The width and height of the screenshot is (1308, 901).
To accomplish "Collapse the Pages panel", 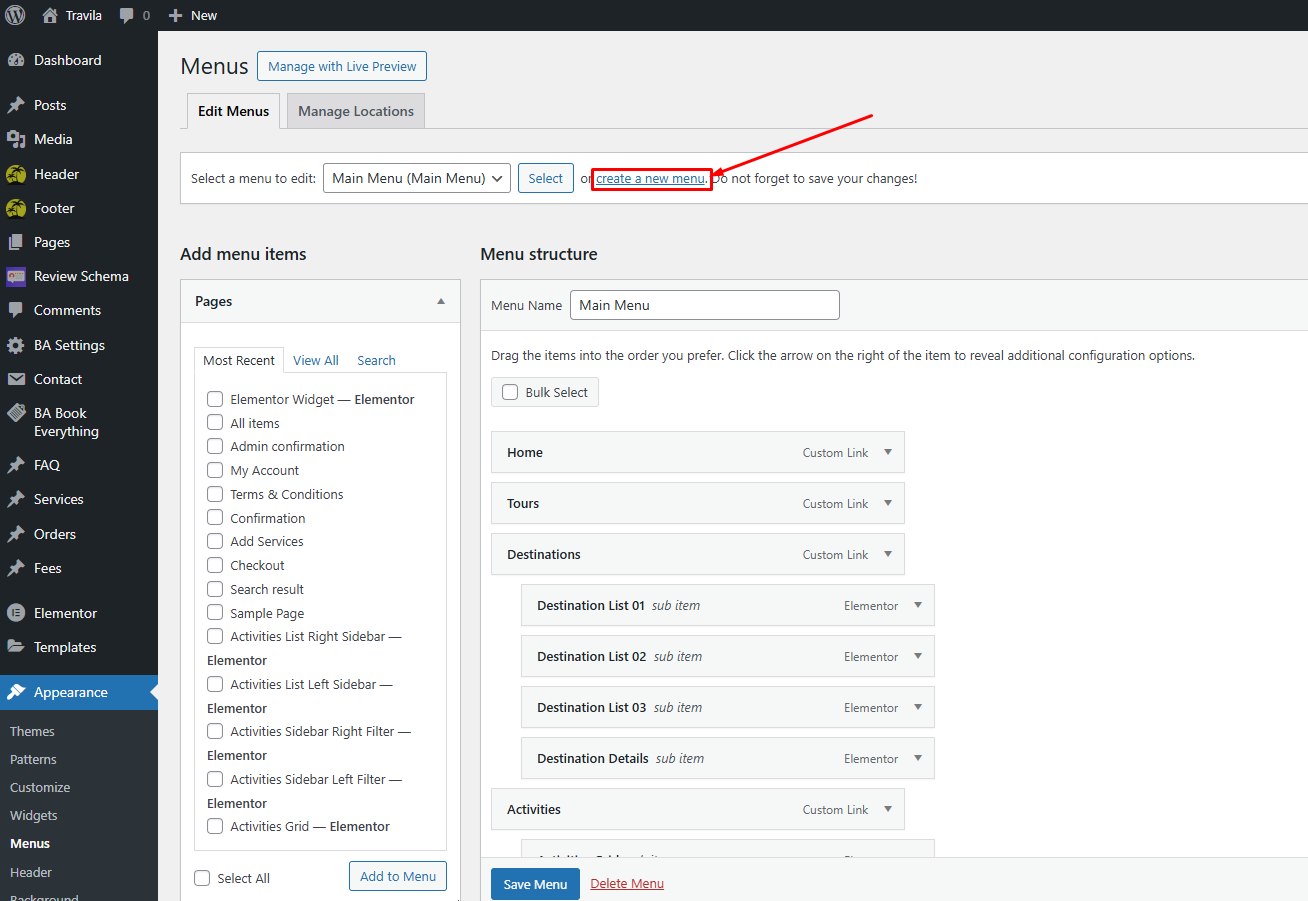I will [x=441, y=301].
